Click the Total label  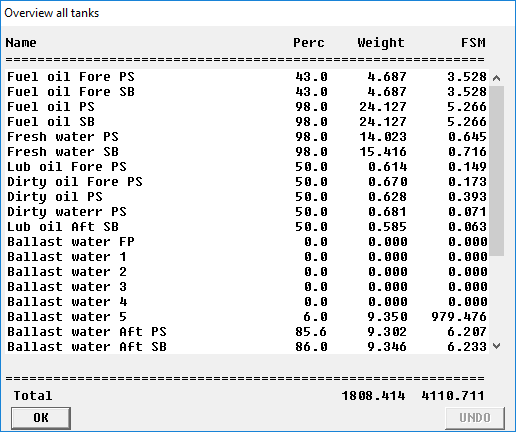[x=33, y=396]
